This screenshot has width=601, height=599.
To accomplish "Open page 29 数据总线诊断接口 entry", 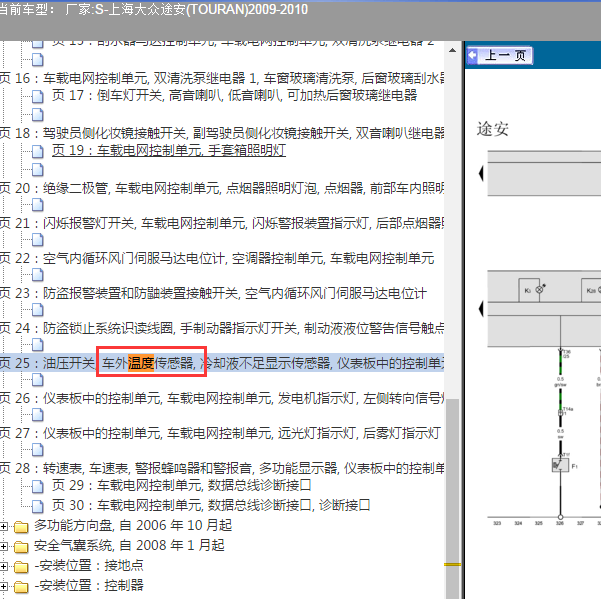I will tap(182, 485).
